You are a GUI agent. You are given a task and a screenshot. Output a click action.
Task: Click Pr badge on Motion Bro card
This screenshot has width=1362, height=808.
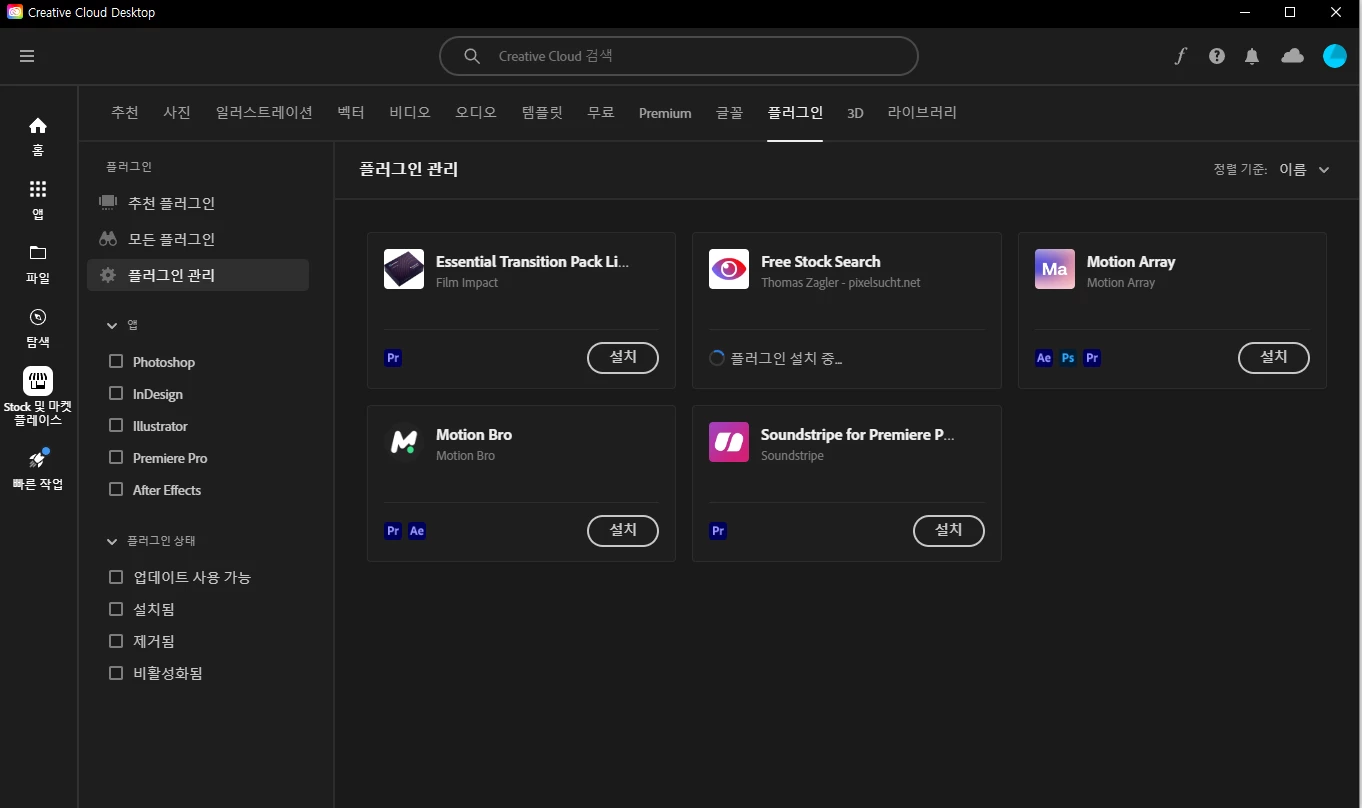(393, 531)
